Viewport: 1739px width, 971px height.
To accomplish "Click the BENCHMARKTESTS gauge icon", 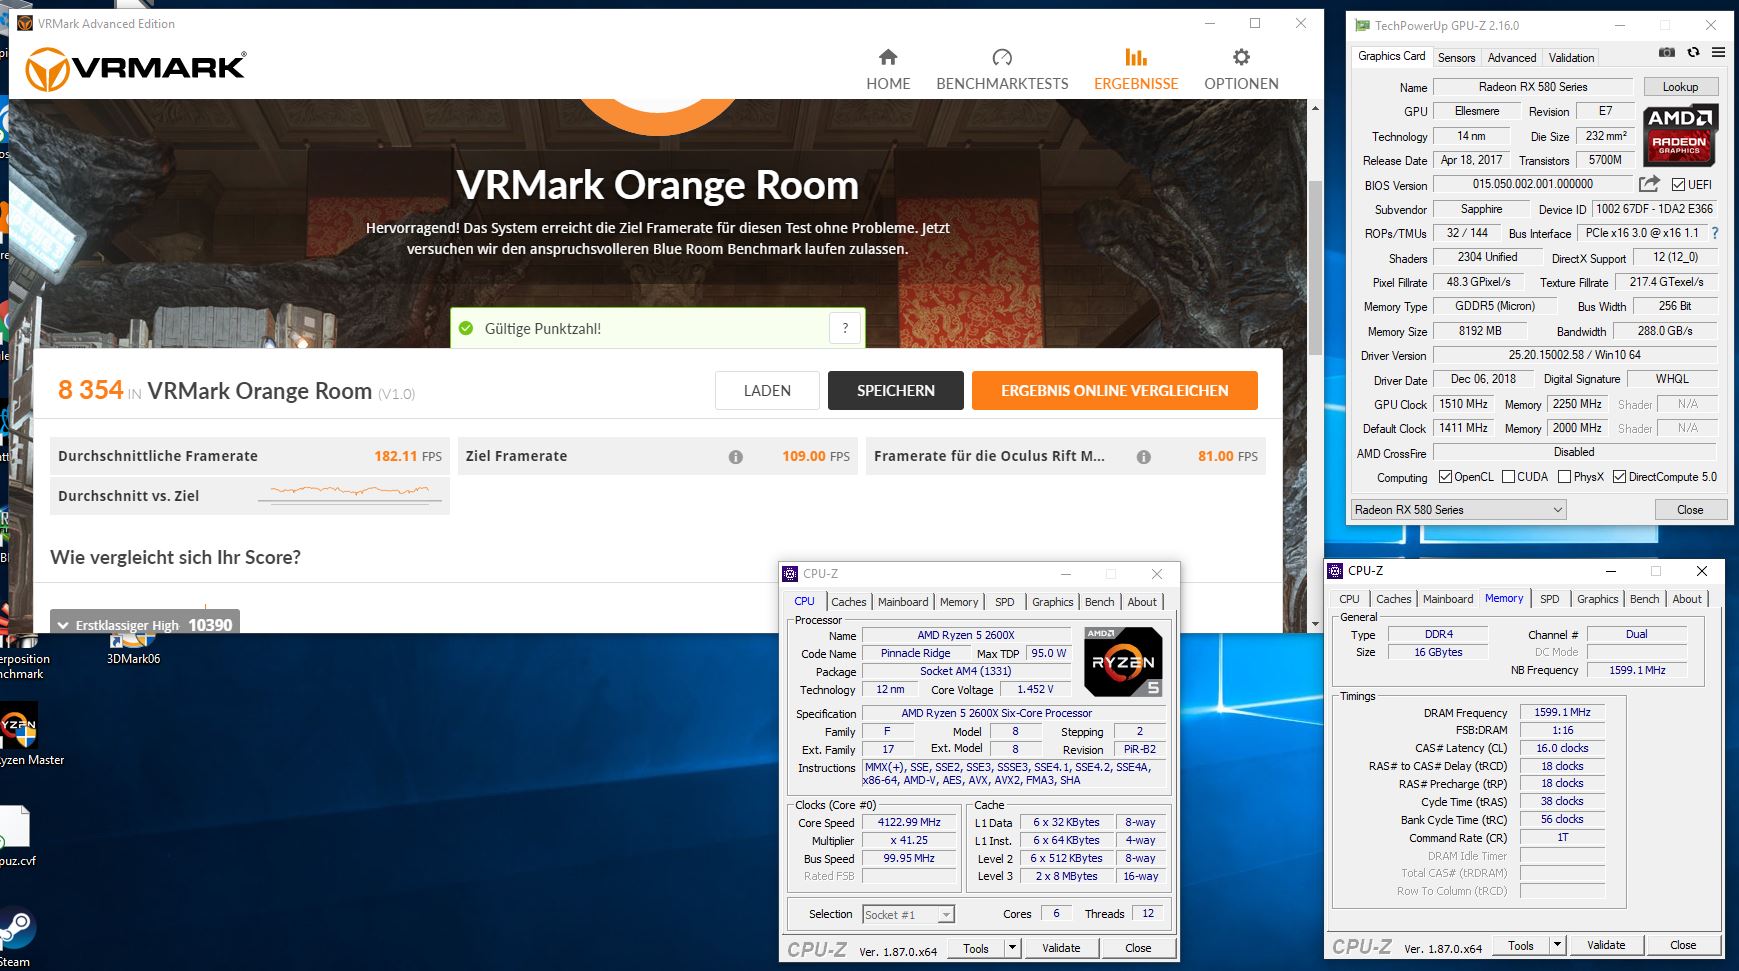I will click(x=1002, y=57).
